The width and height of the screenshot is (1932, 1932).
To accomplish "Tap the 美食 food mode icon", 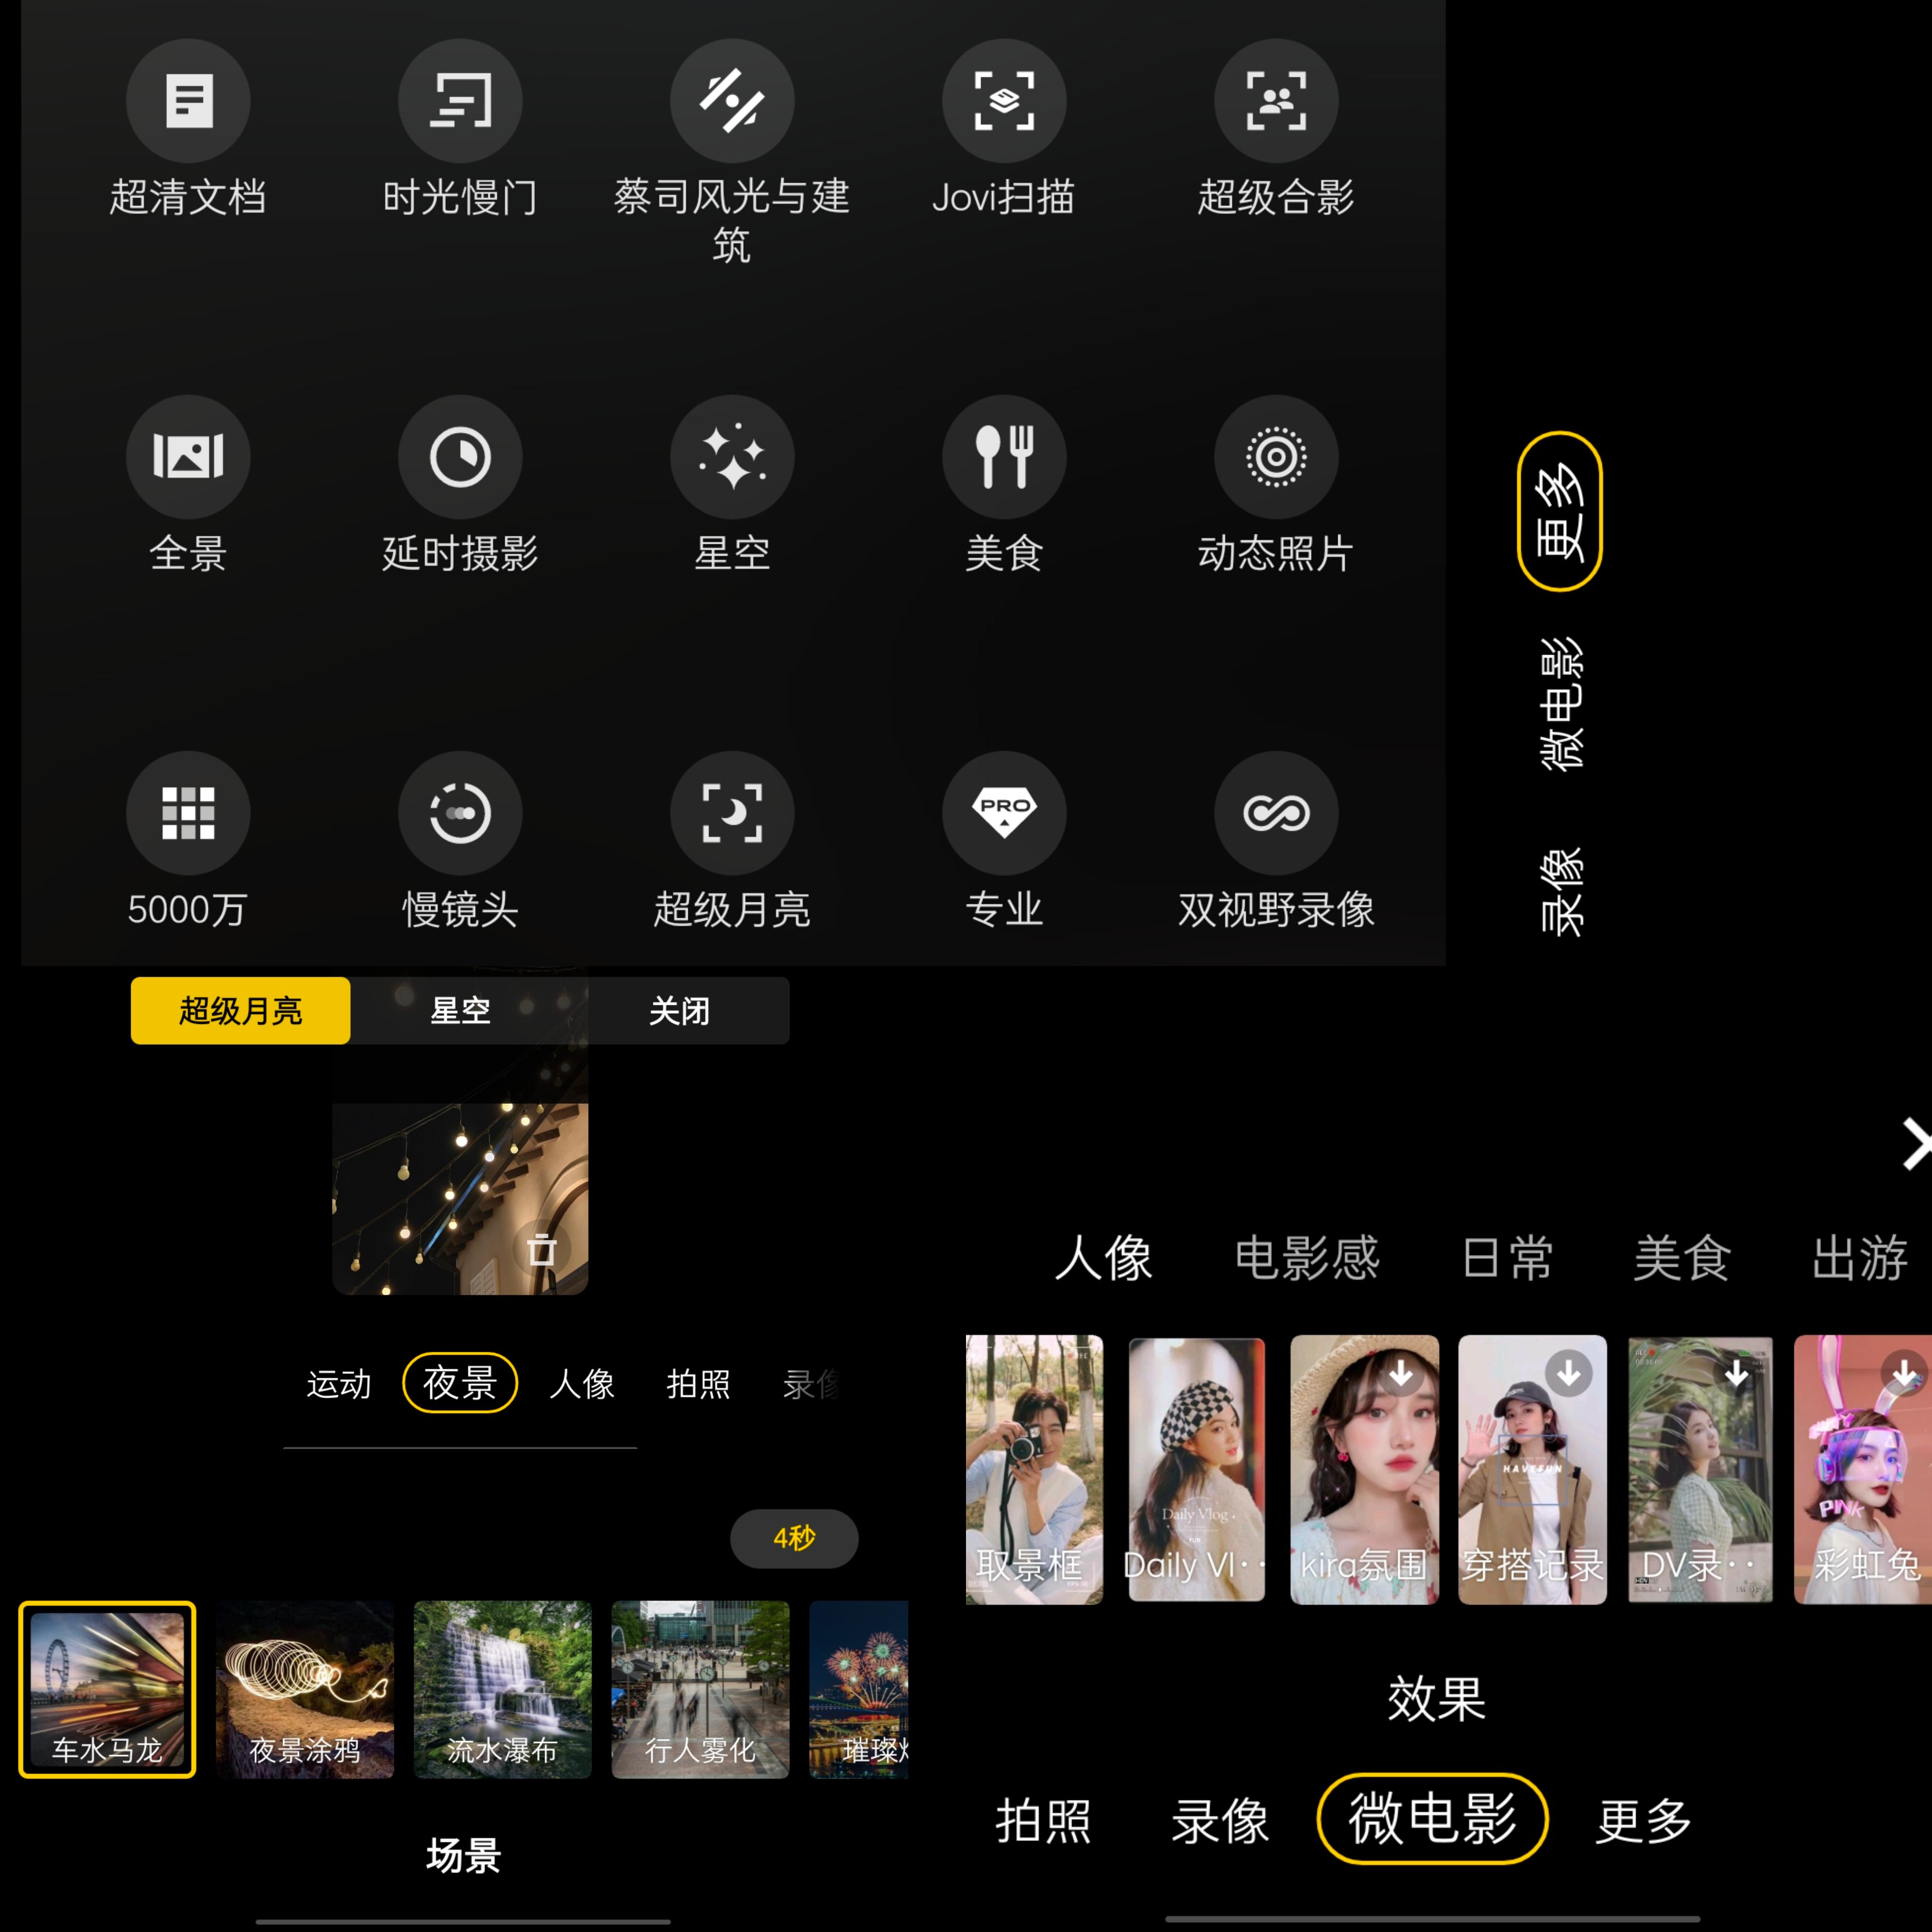I will [x=1004, y=457].
